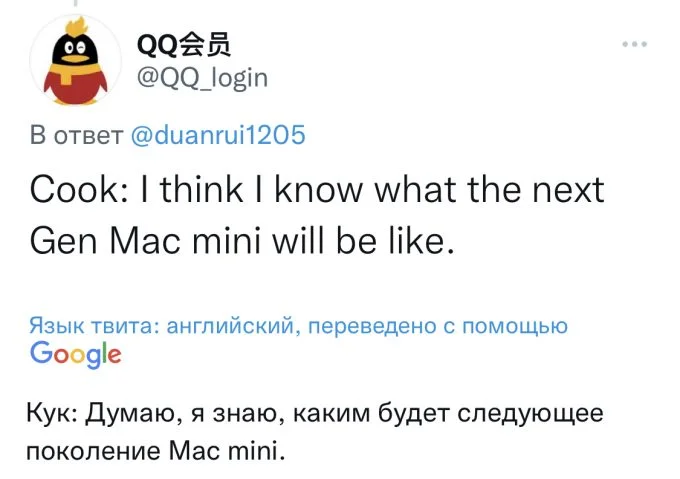
Task: Open the QQ会员 display name
Action: [183, 44]
